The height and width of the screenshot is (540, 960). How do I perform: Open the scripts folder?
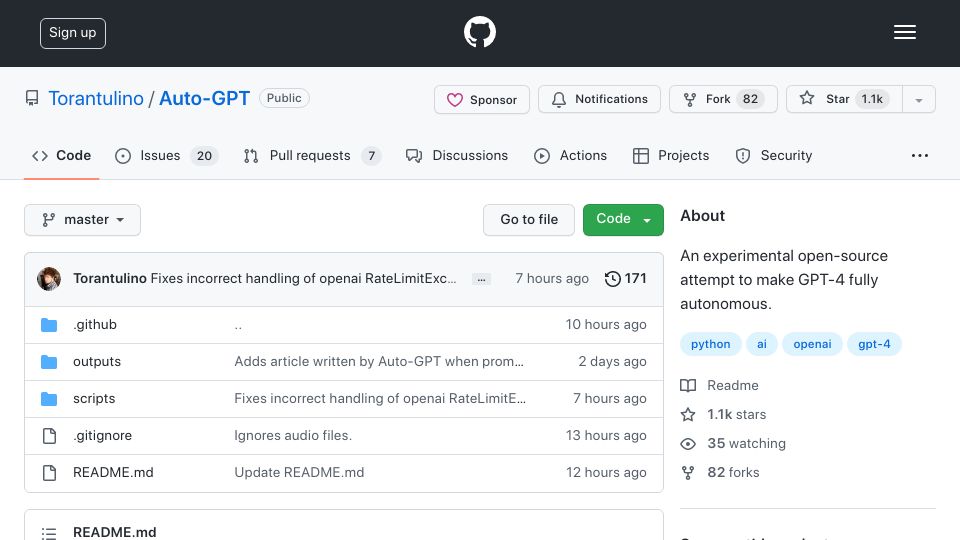click(94, 399)
